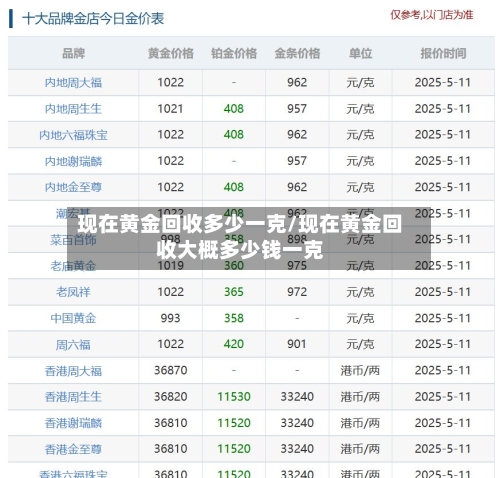The width and height of the screenshot is (500, 478).
Task: Select platinum price 11520 in 香港谢瑞麟 row
Action: [x=234, y=423]
